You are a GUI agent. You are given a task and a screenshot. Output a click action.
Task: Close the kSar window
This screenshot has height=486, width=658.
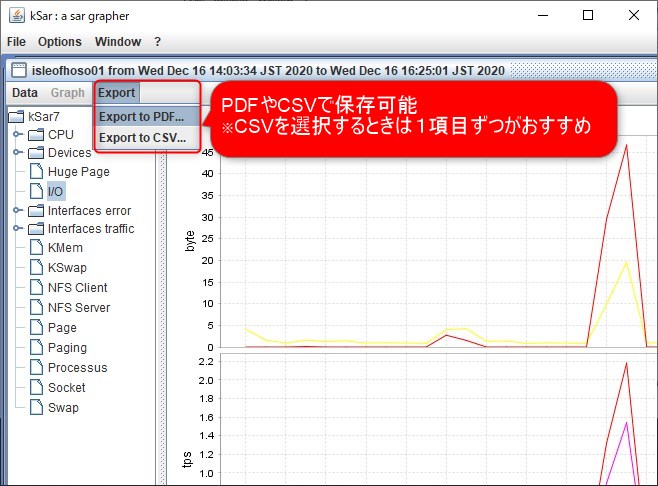[634, 16]
